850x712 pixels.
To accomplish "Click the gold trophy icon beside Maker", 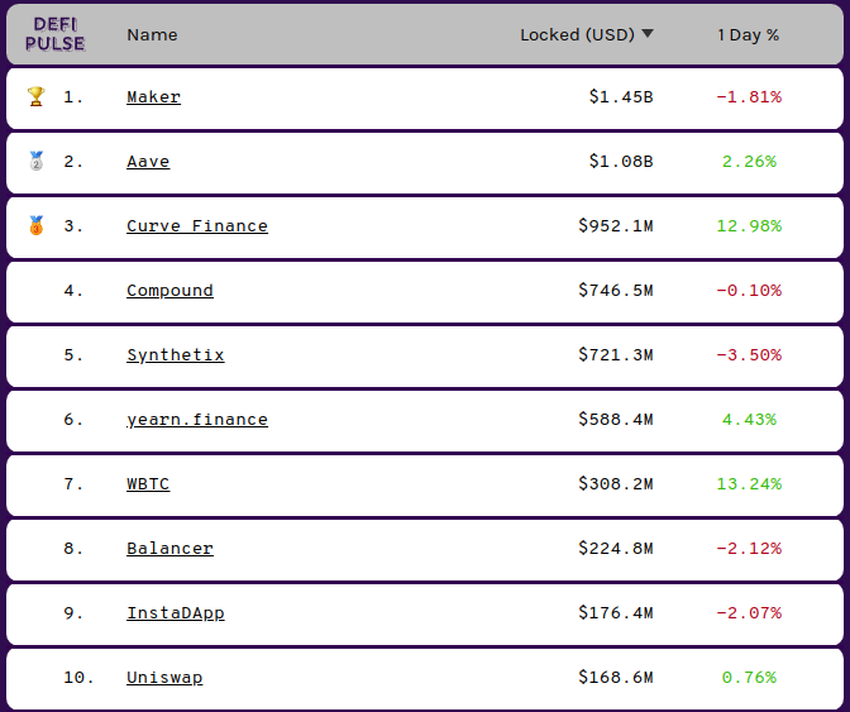I will [x=36, y=97].
